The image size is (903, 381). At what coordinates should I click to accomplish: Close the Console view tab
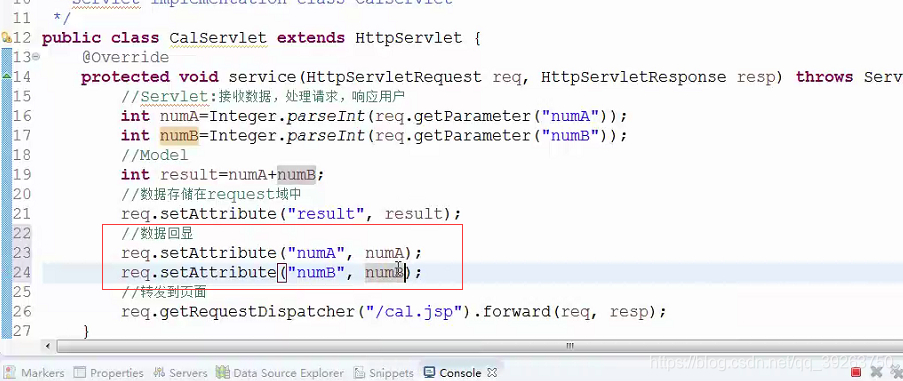pyautogui.click(x=492, y=372)
